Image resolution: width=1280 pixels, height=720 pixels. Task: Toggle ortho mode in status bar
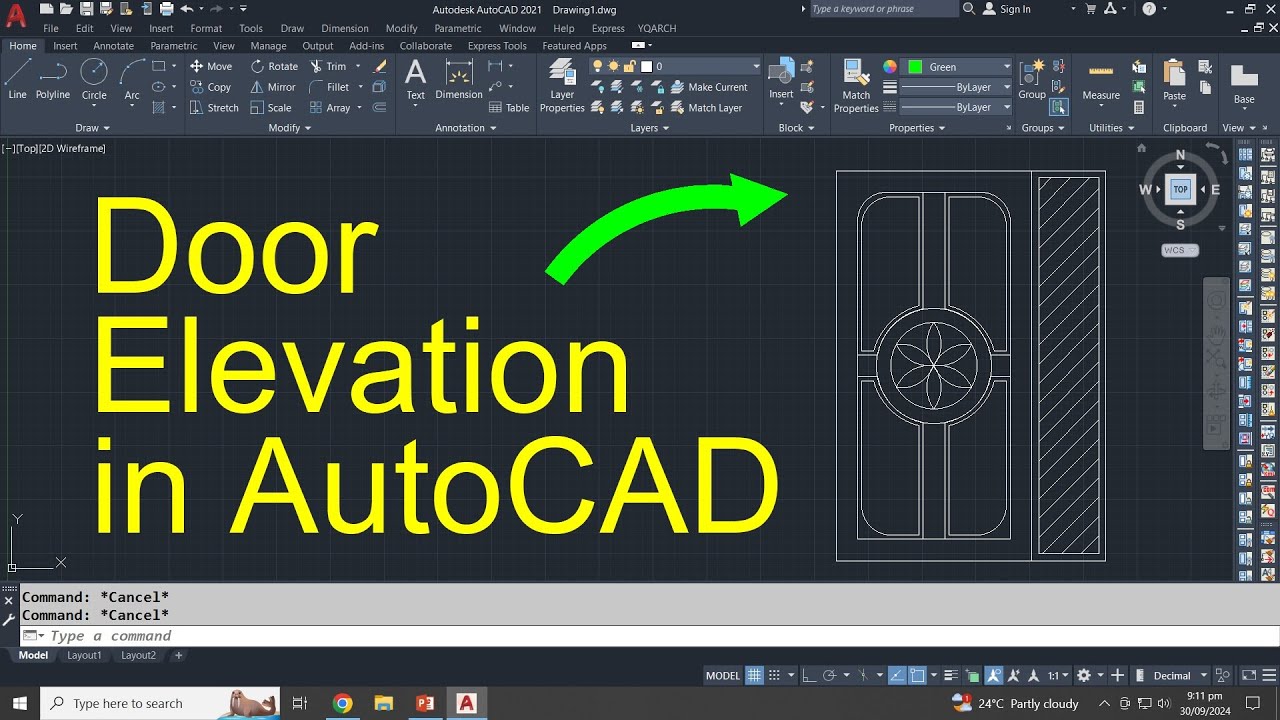[x=809, y=675]
